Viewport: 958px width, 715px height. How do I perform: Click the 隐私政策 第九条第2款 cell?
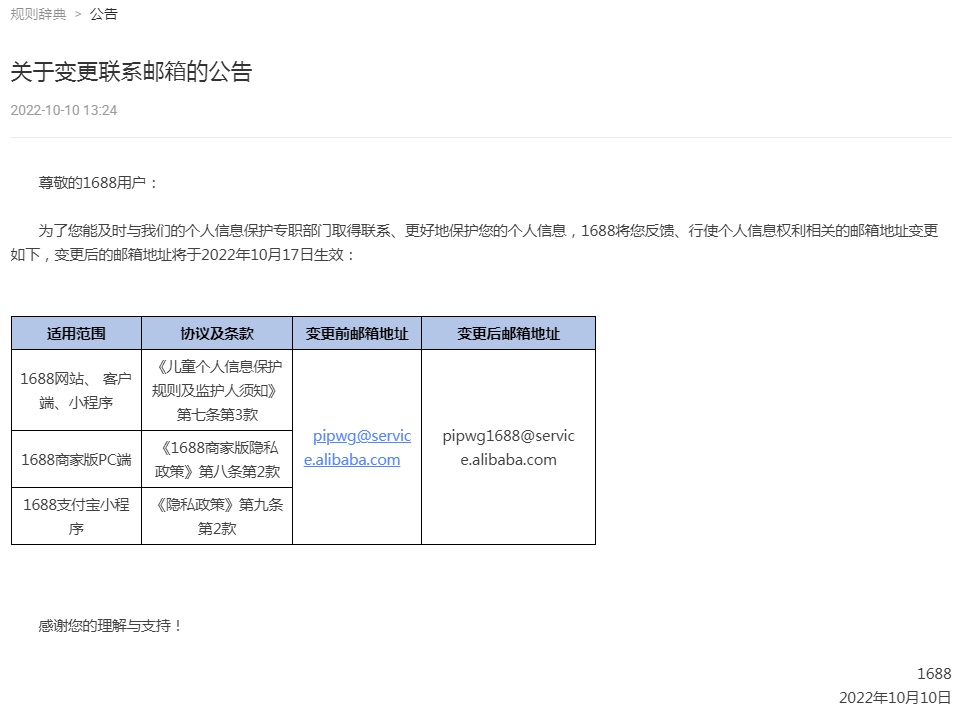(x=217, y=516)
